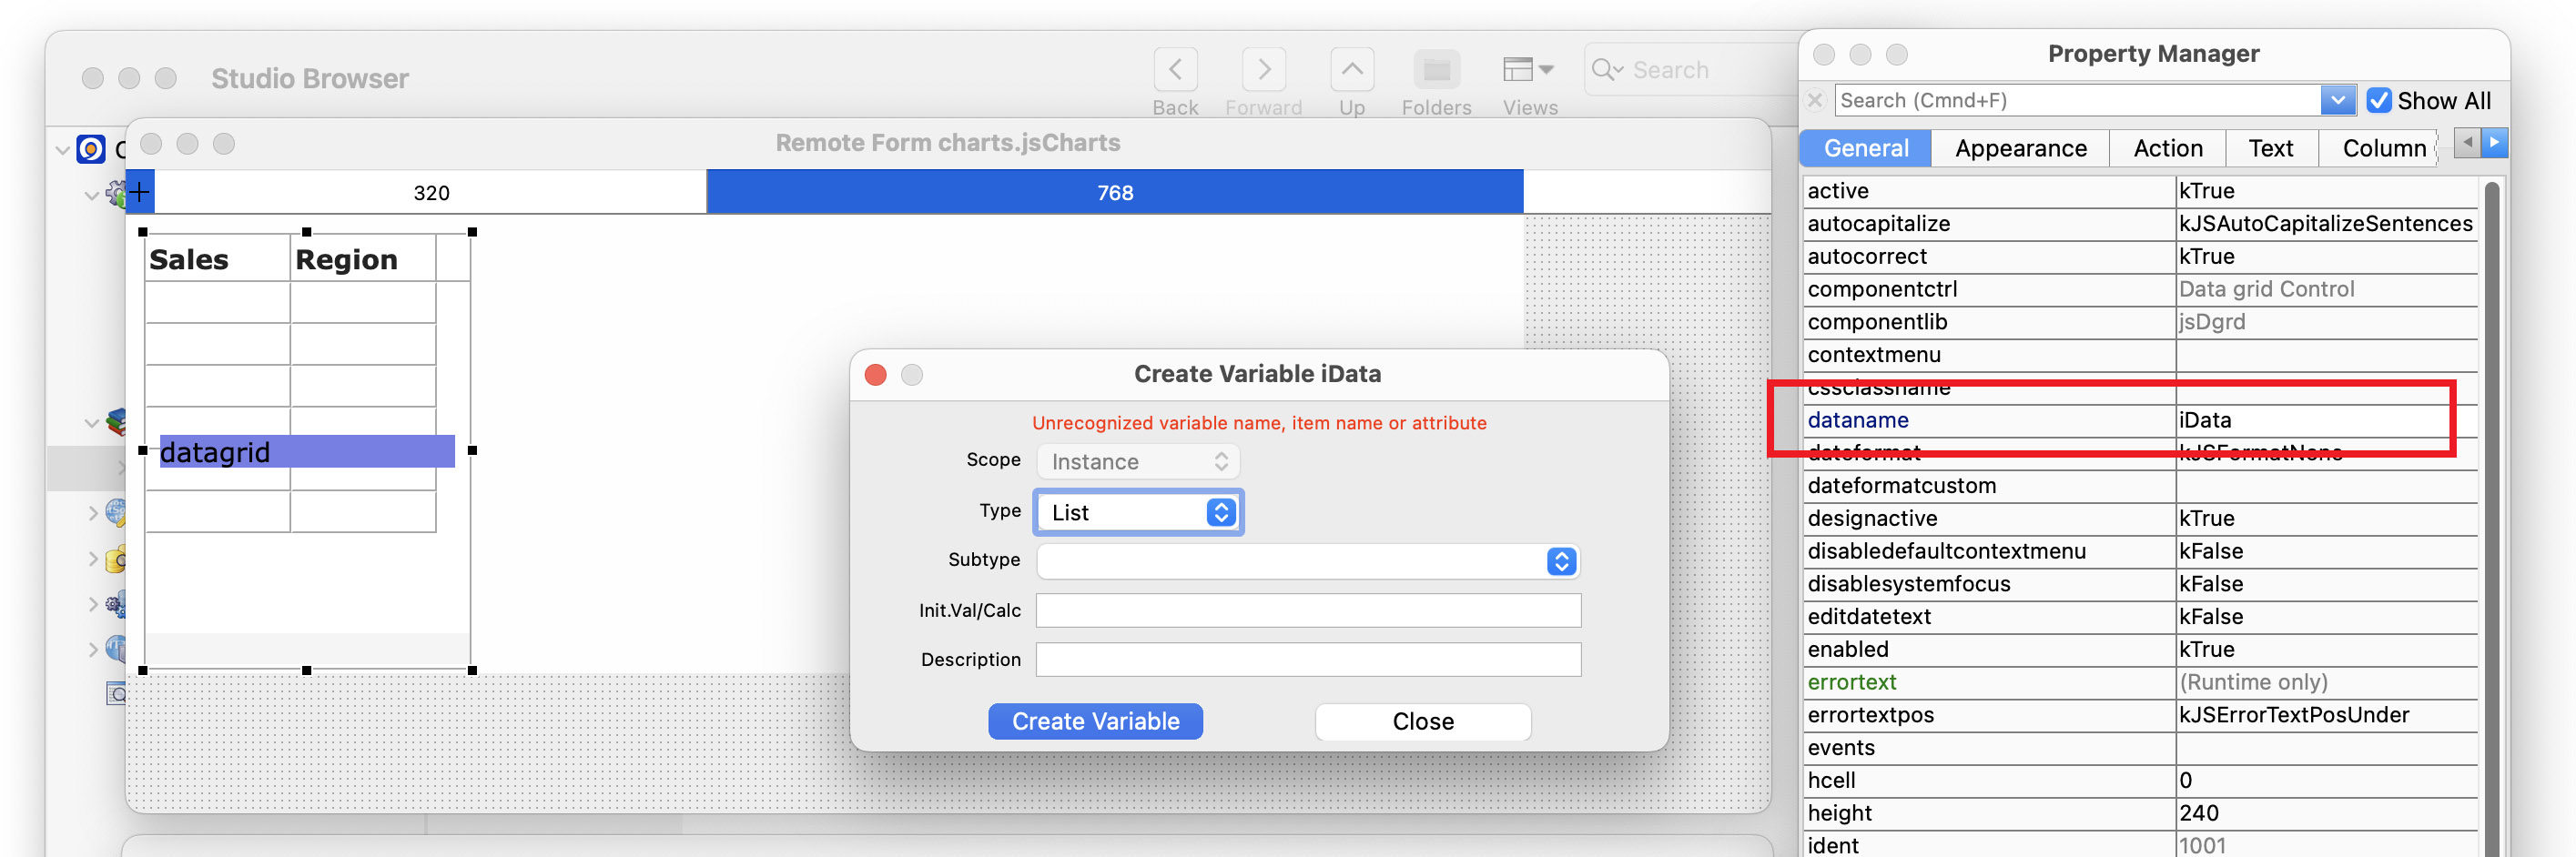
Task: Click the Folders toolbar icon
Action: pyautogui.click(x=1436, y=70)
